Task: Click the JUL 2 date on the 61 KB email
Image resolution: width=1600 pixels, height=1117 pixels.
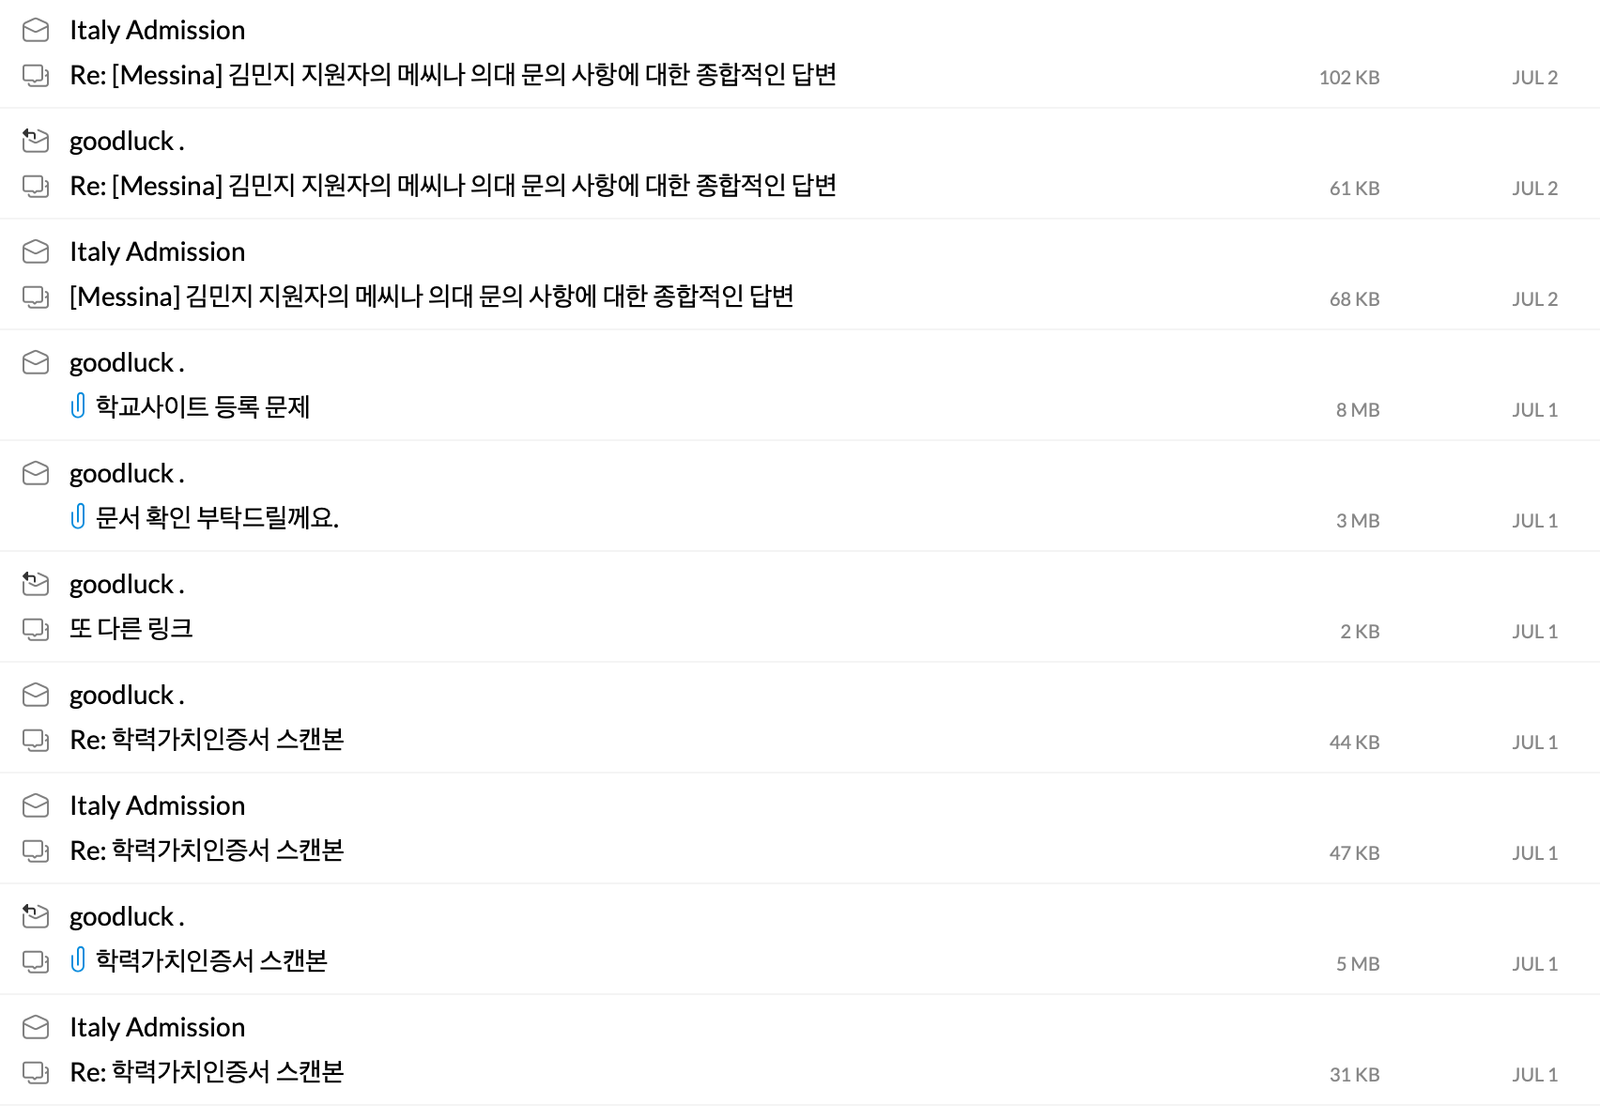Action: click(1534, 187)
